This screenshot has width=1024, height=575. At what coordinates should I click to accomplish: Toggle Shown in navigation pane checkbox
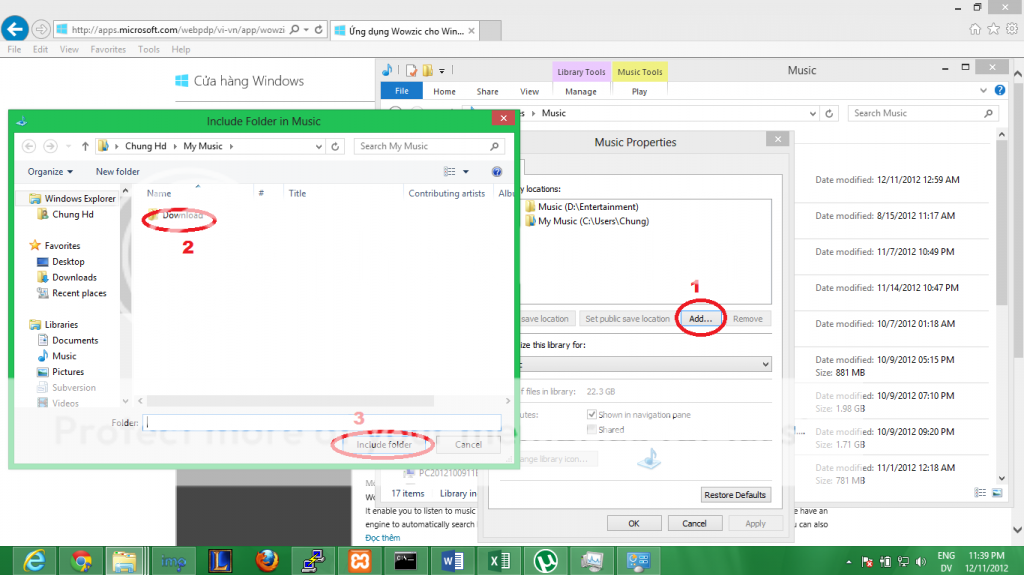(x=592, y=415)
